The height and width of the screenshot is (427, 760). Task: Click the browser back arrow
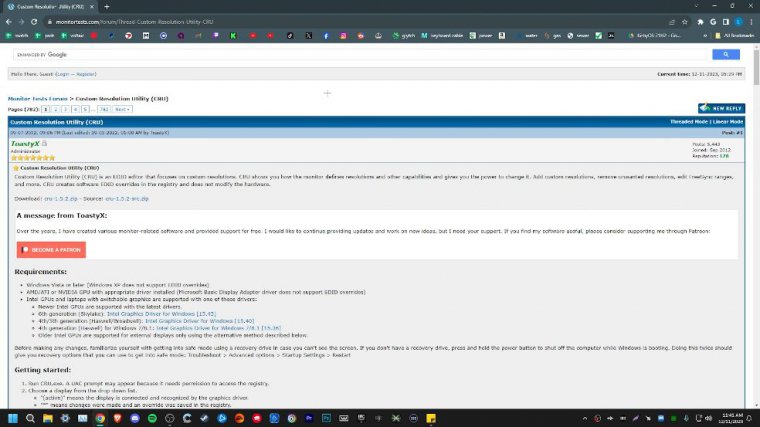coord(7,20)
